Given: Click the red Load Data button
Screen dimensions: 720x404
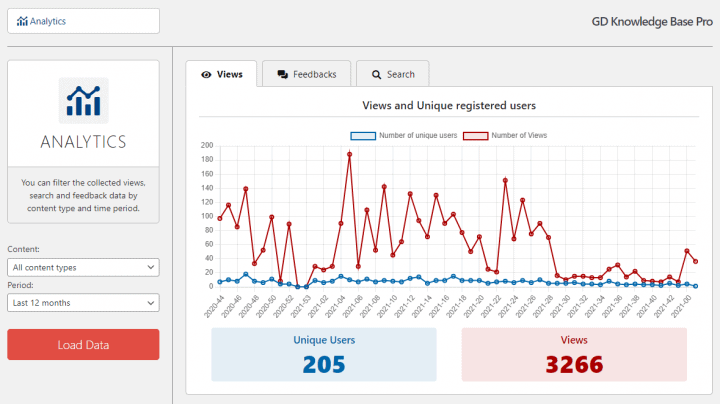Looking at the screenshot, I should point(83,344).
